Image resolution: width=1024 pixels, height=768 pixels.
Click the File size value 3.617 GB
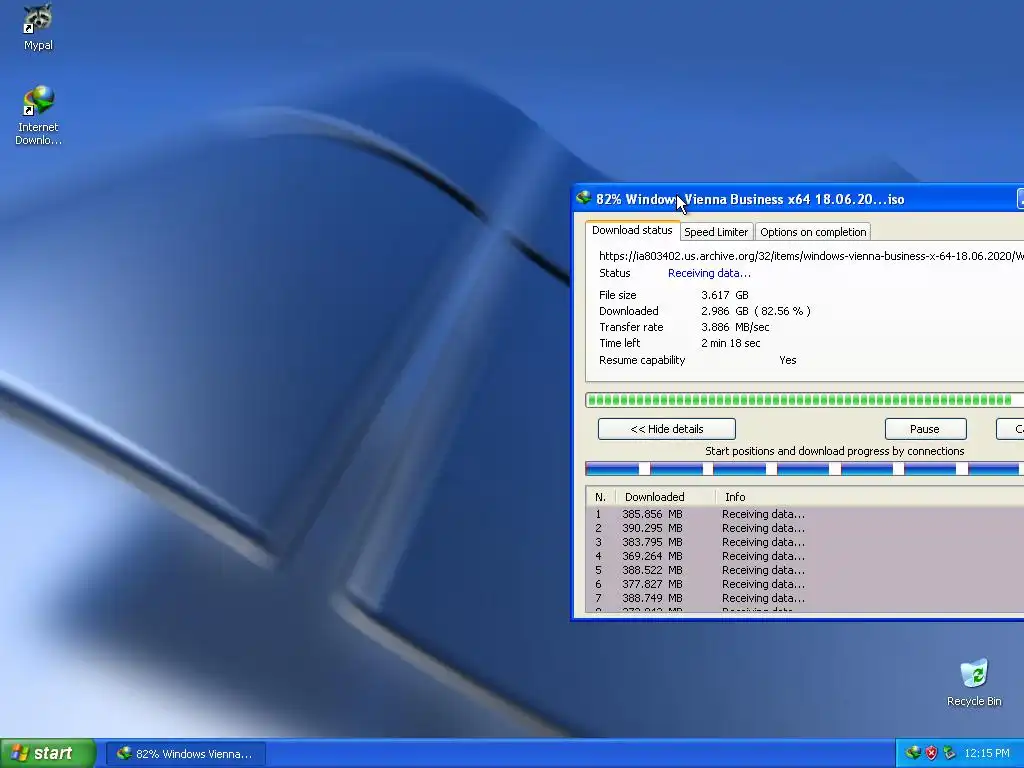[725, 295]
